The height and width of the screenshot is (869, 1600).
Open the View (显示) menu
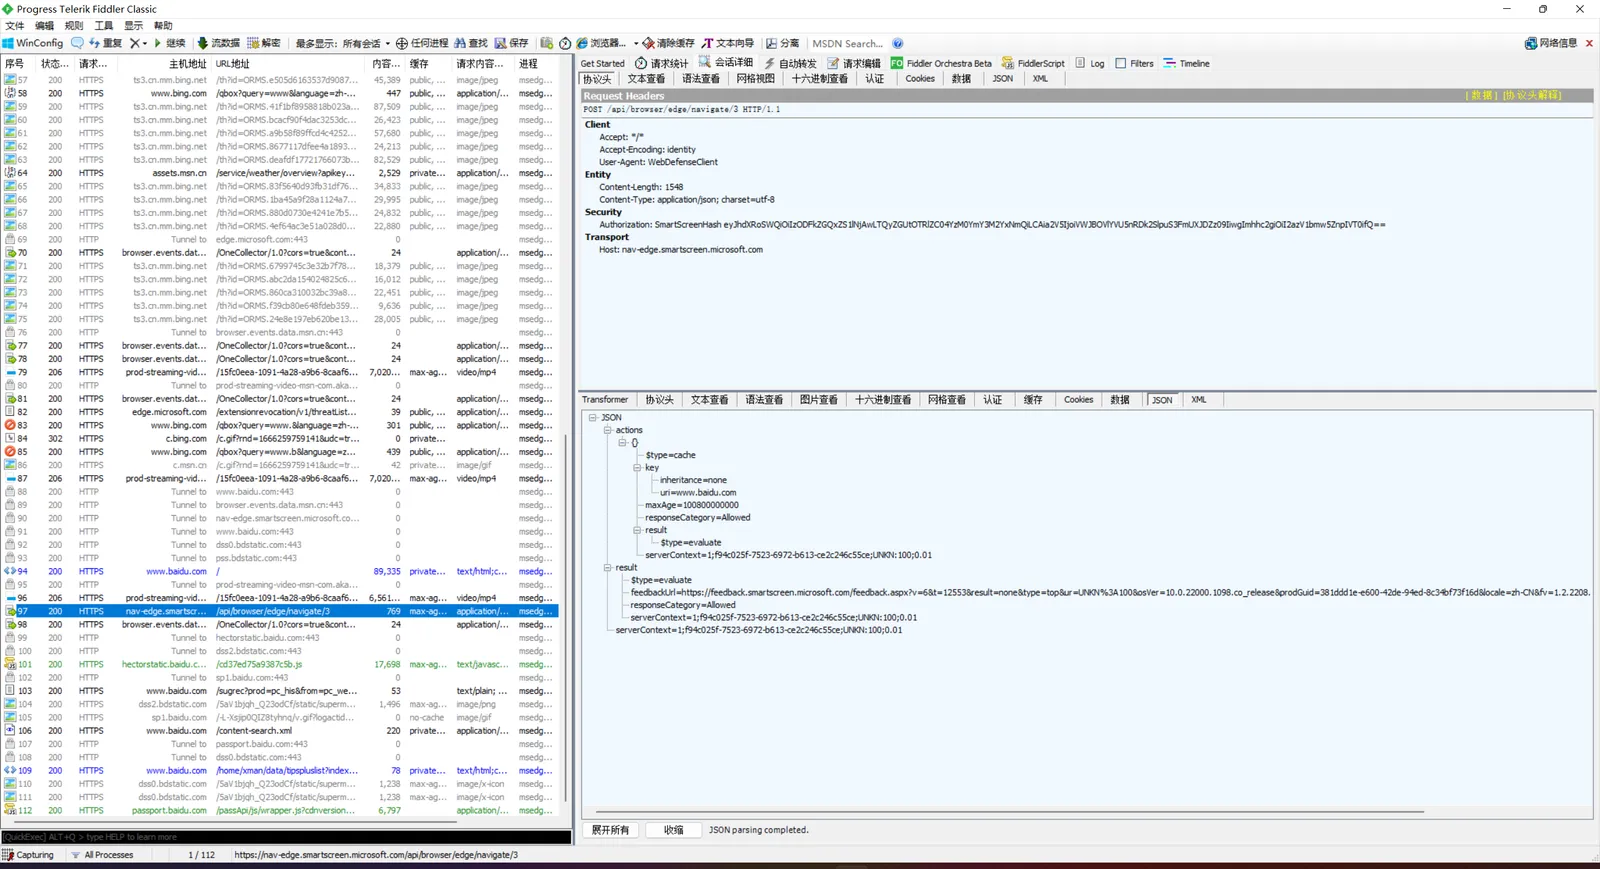[133, 26]
